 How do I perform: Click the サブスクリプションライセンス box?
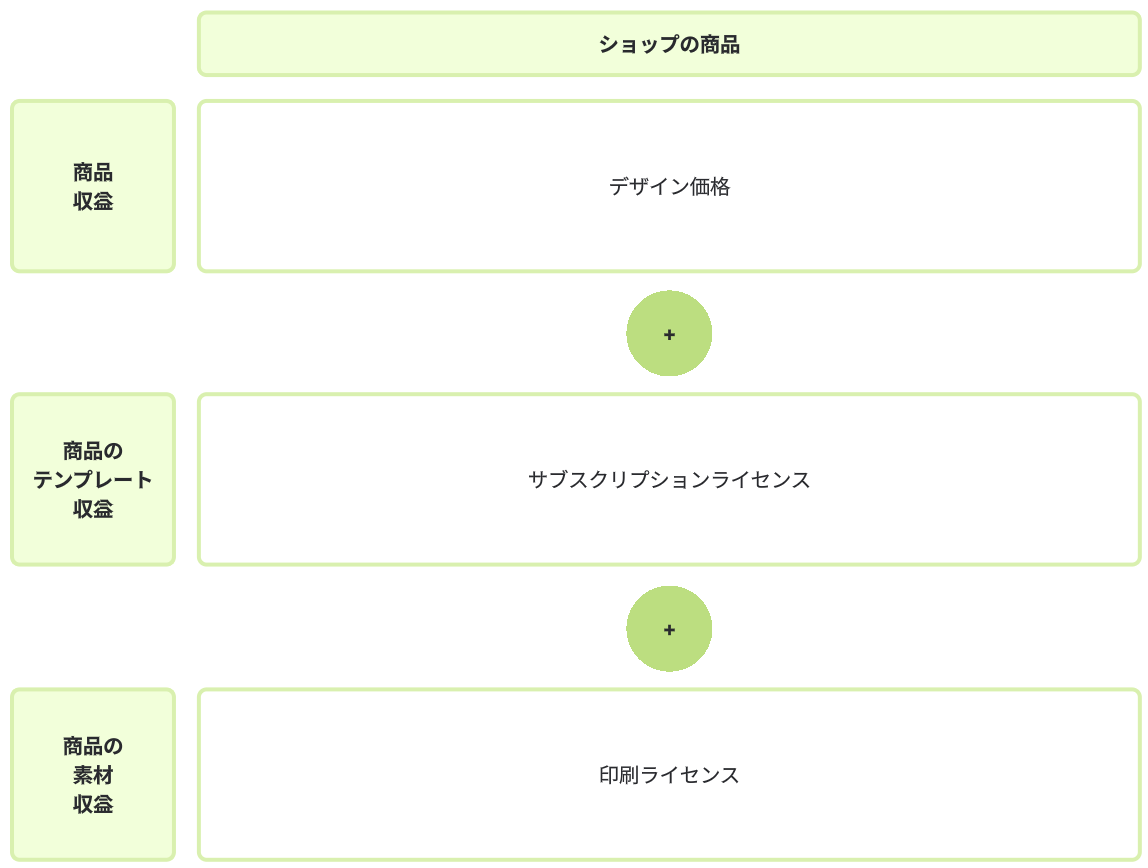[669, 480]
